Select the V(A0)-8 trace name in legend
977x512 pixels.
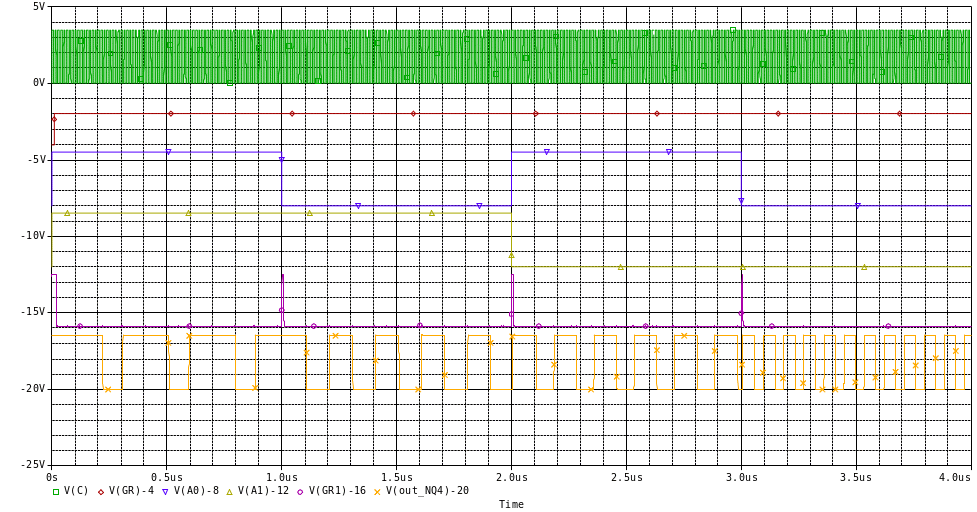pyautogui.click(x=196, y=491)
